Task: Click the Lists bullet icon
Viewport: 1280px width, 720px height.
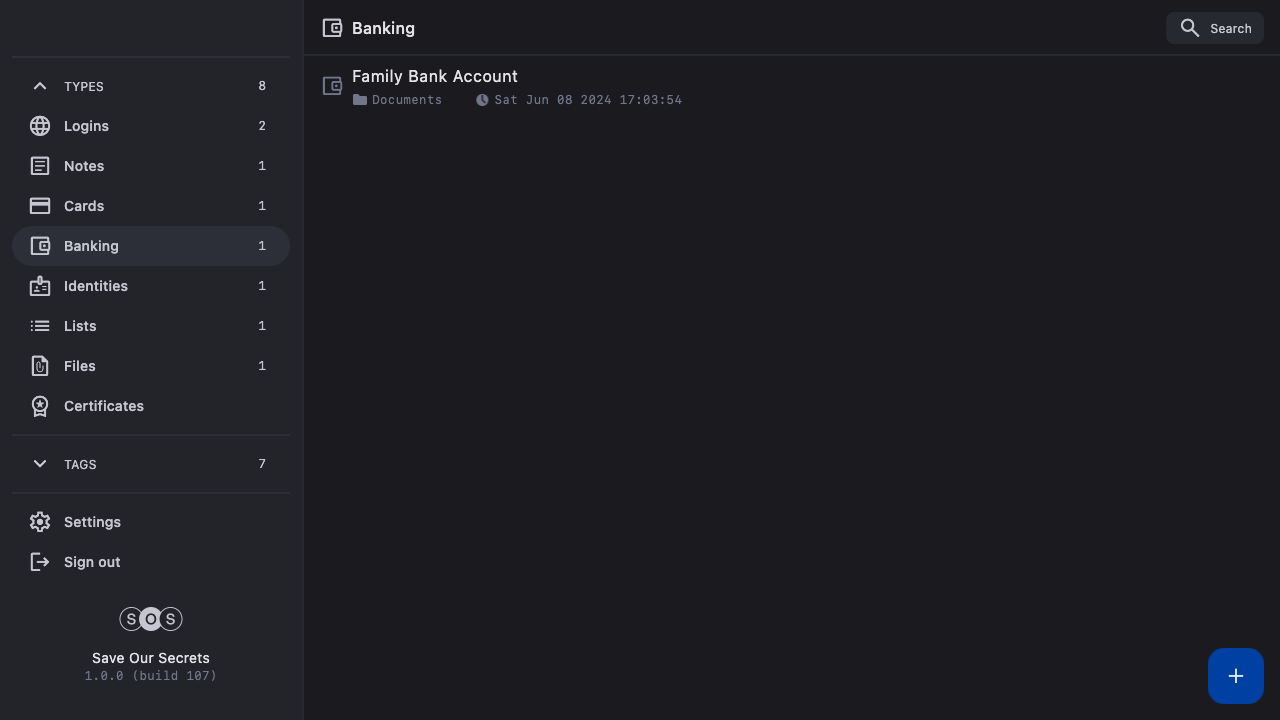Action: 40,326
